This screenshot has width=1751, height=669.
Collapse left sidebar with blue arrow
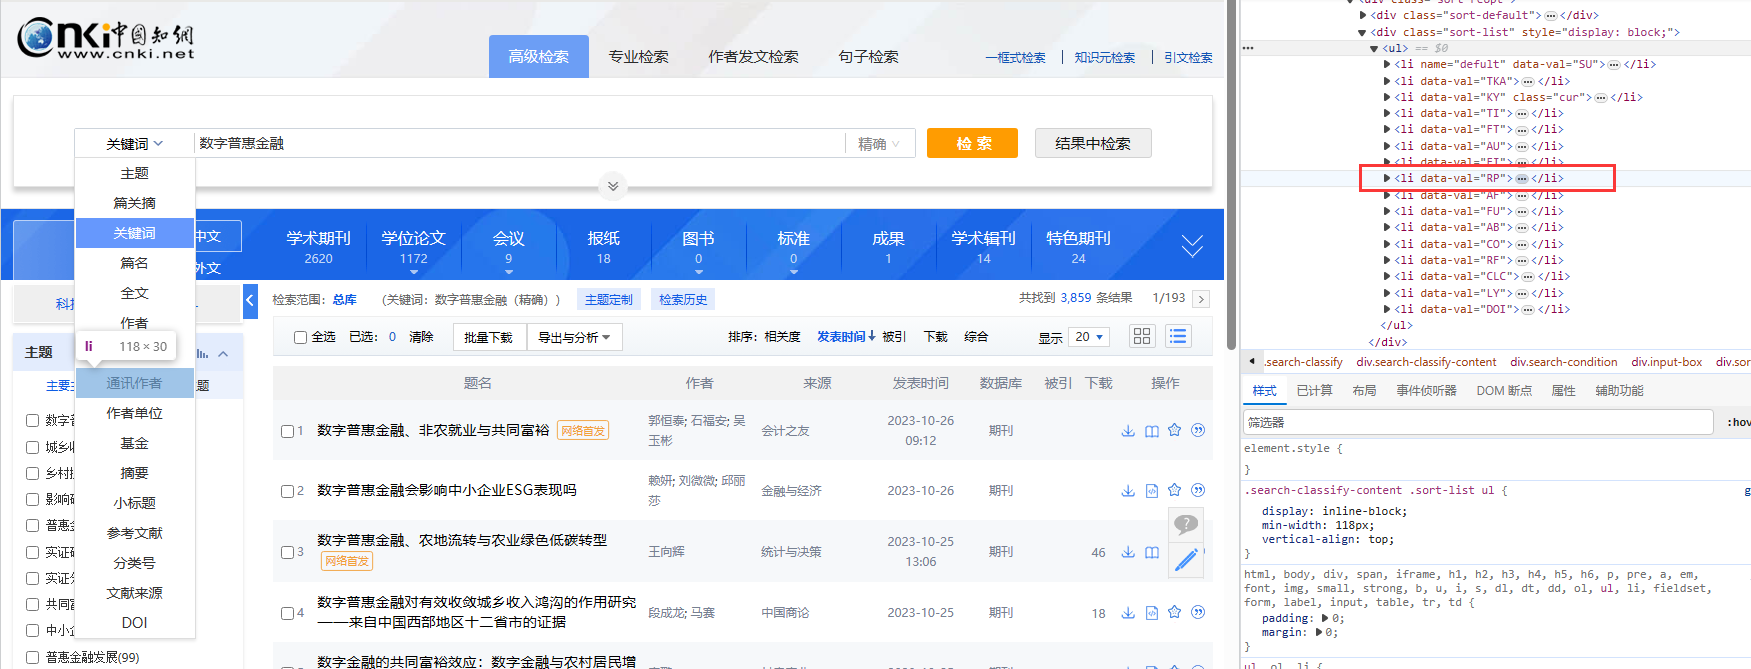(x=250, y=300)
